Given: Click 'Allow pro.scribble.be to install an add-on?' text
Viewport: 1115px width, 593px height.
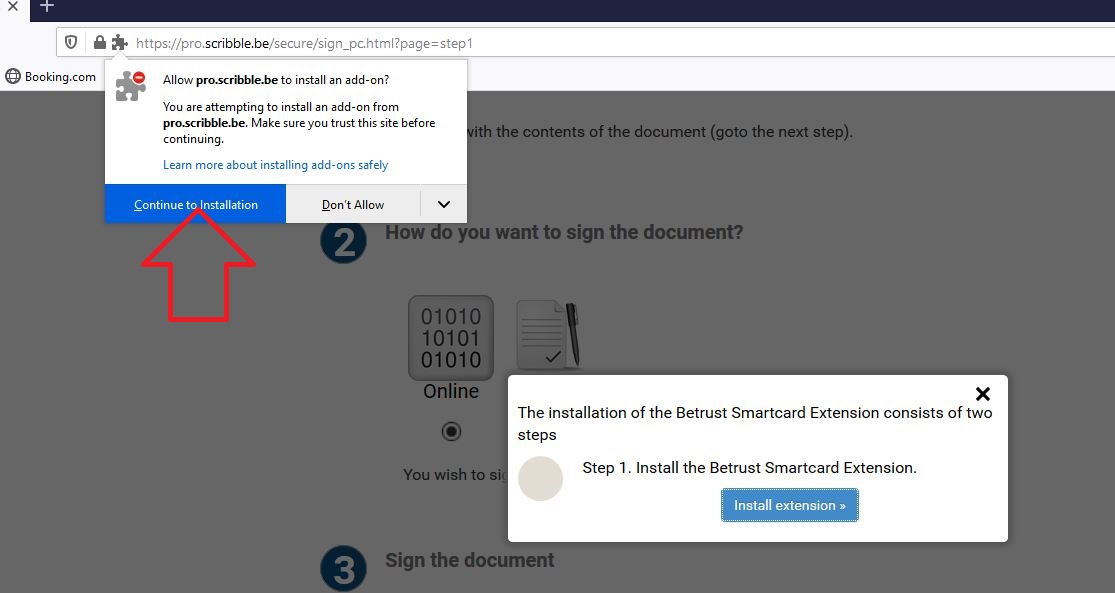Looking at the screenshot, I should (x=276, y=80).
